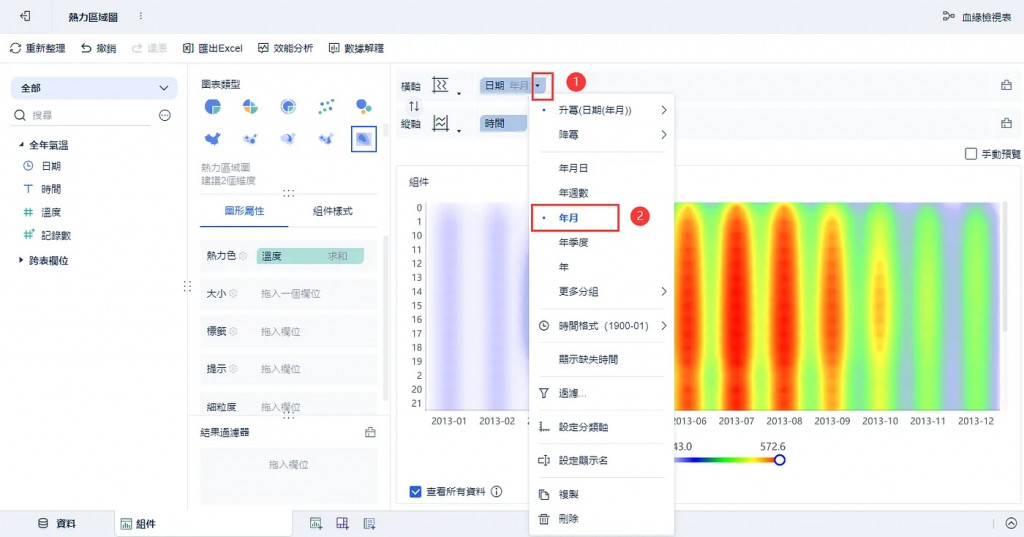Click the collapse arrow icon at bottom right
This screenshot has height=537, width=1024.
(x=1011, y=523)
